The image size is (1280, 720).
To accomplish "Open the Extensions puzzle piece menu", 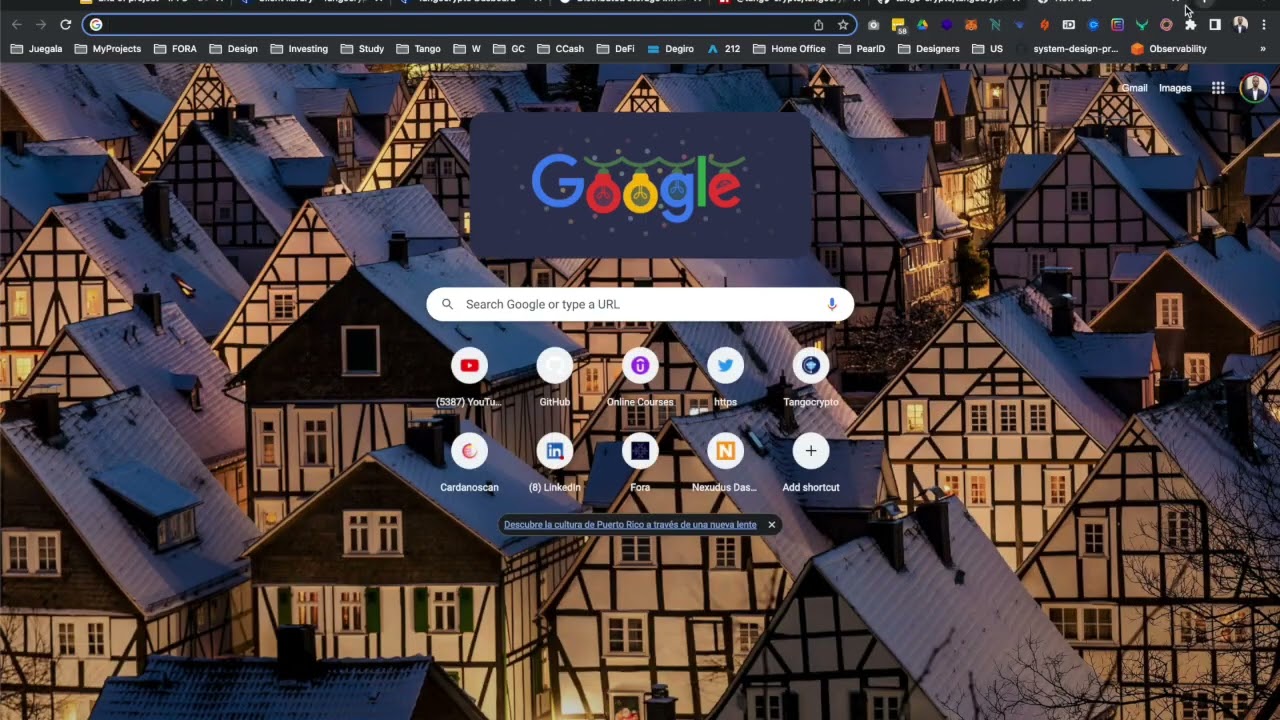I will [1190, 24].
